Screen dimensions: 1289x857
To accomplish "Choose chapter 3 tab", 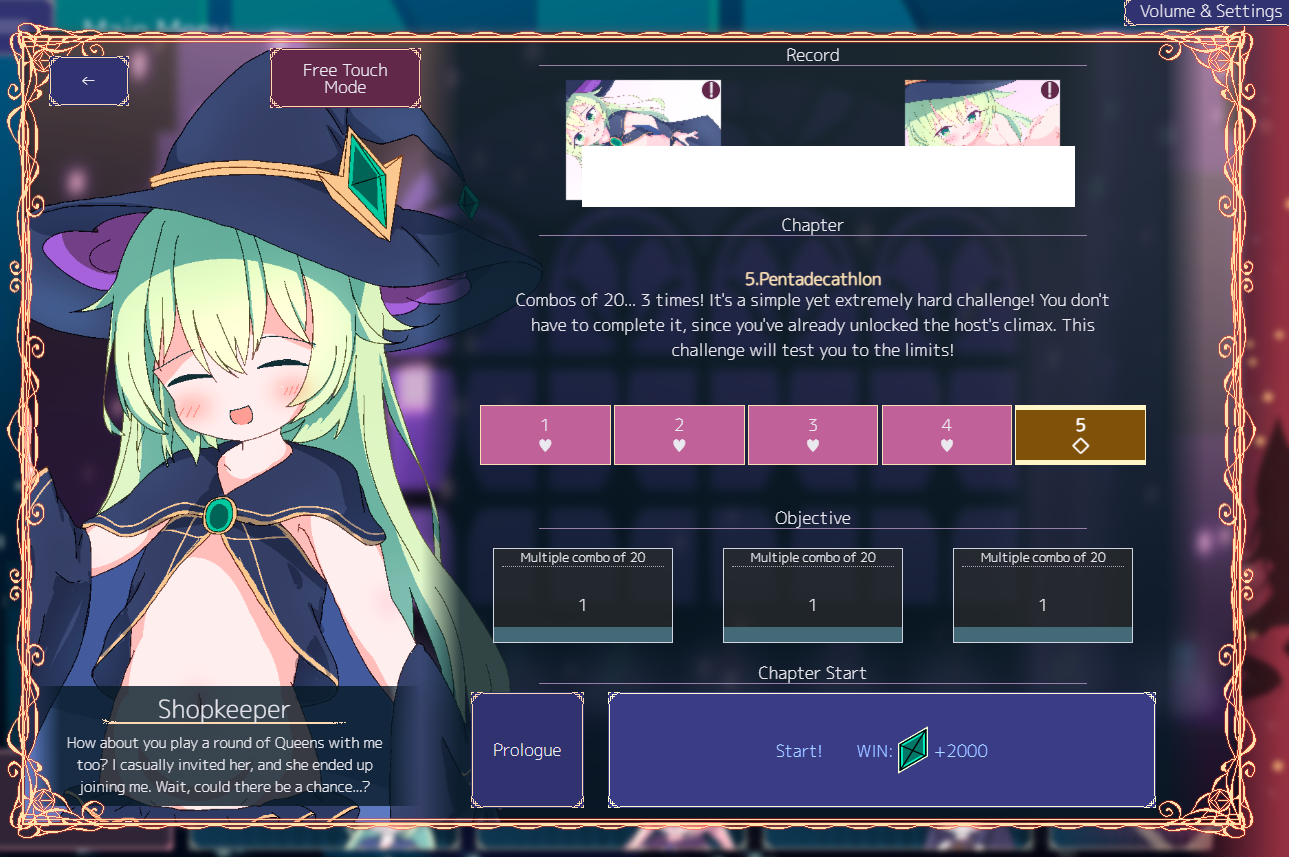I will (813, 435).
